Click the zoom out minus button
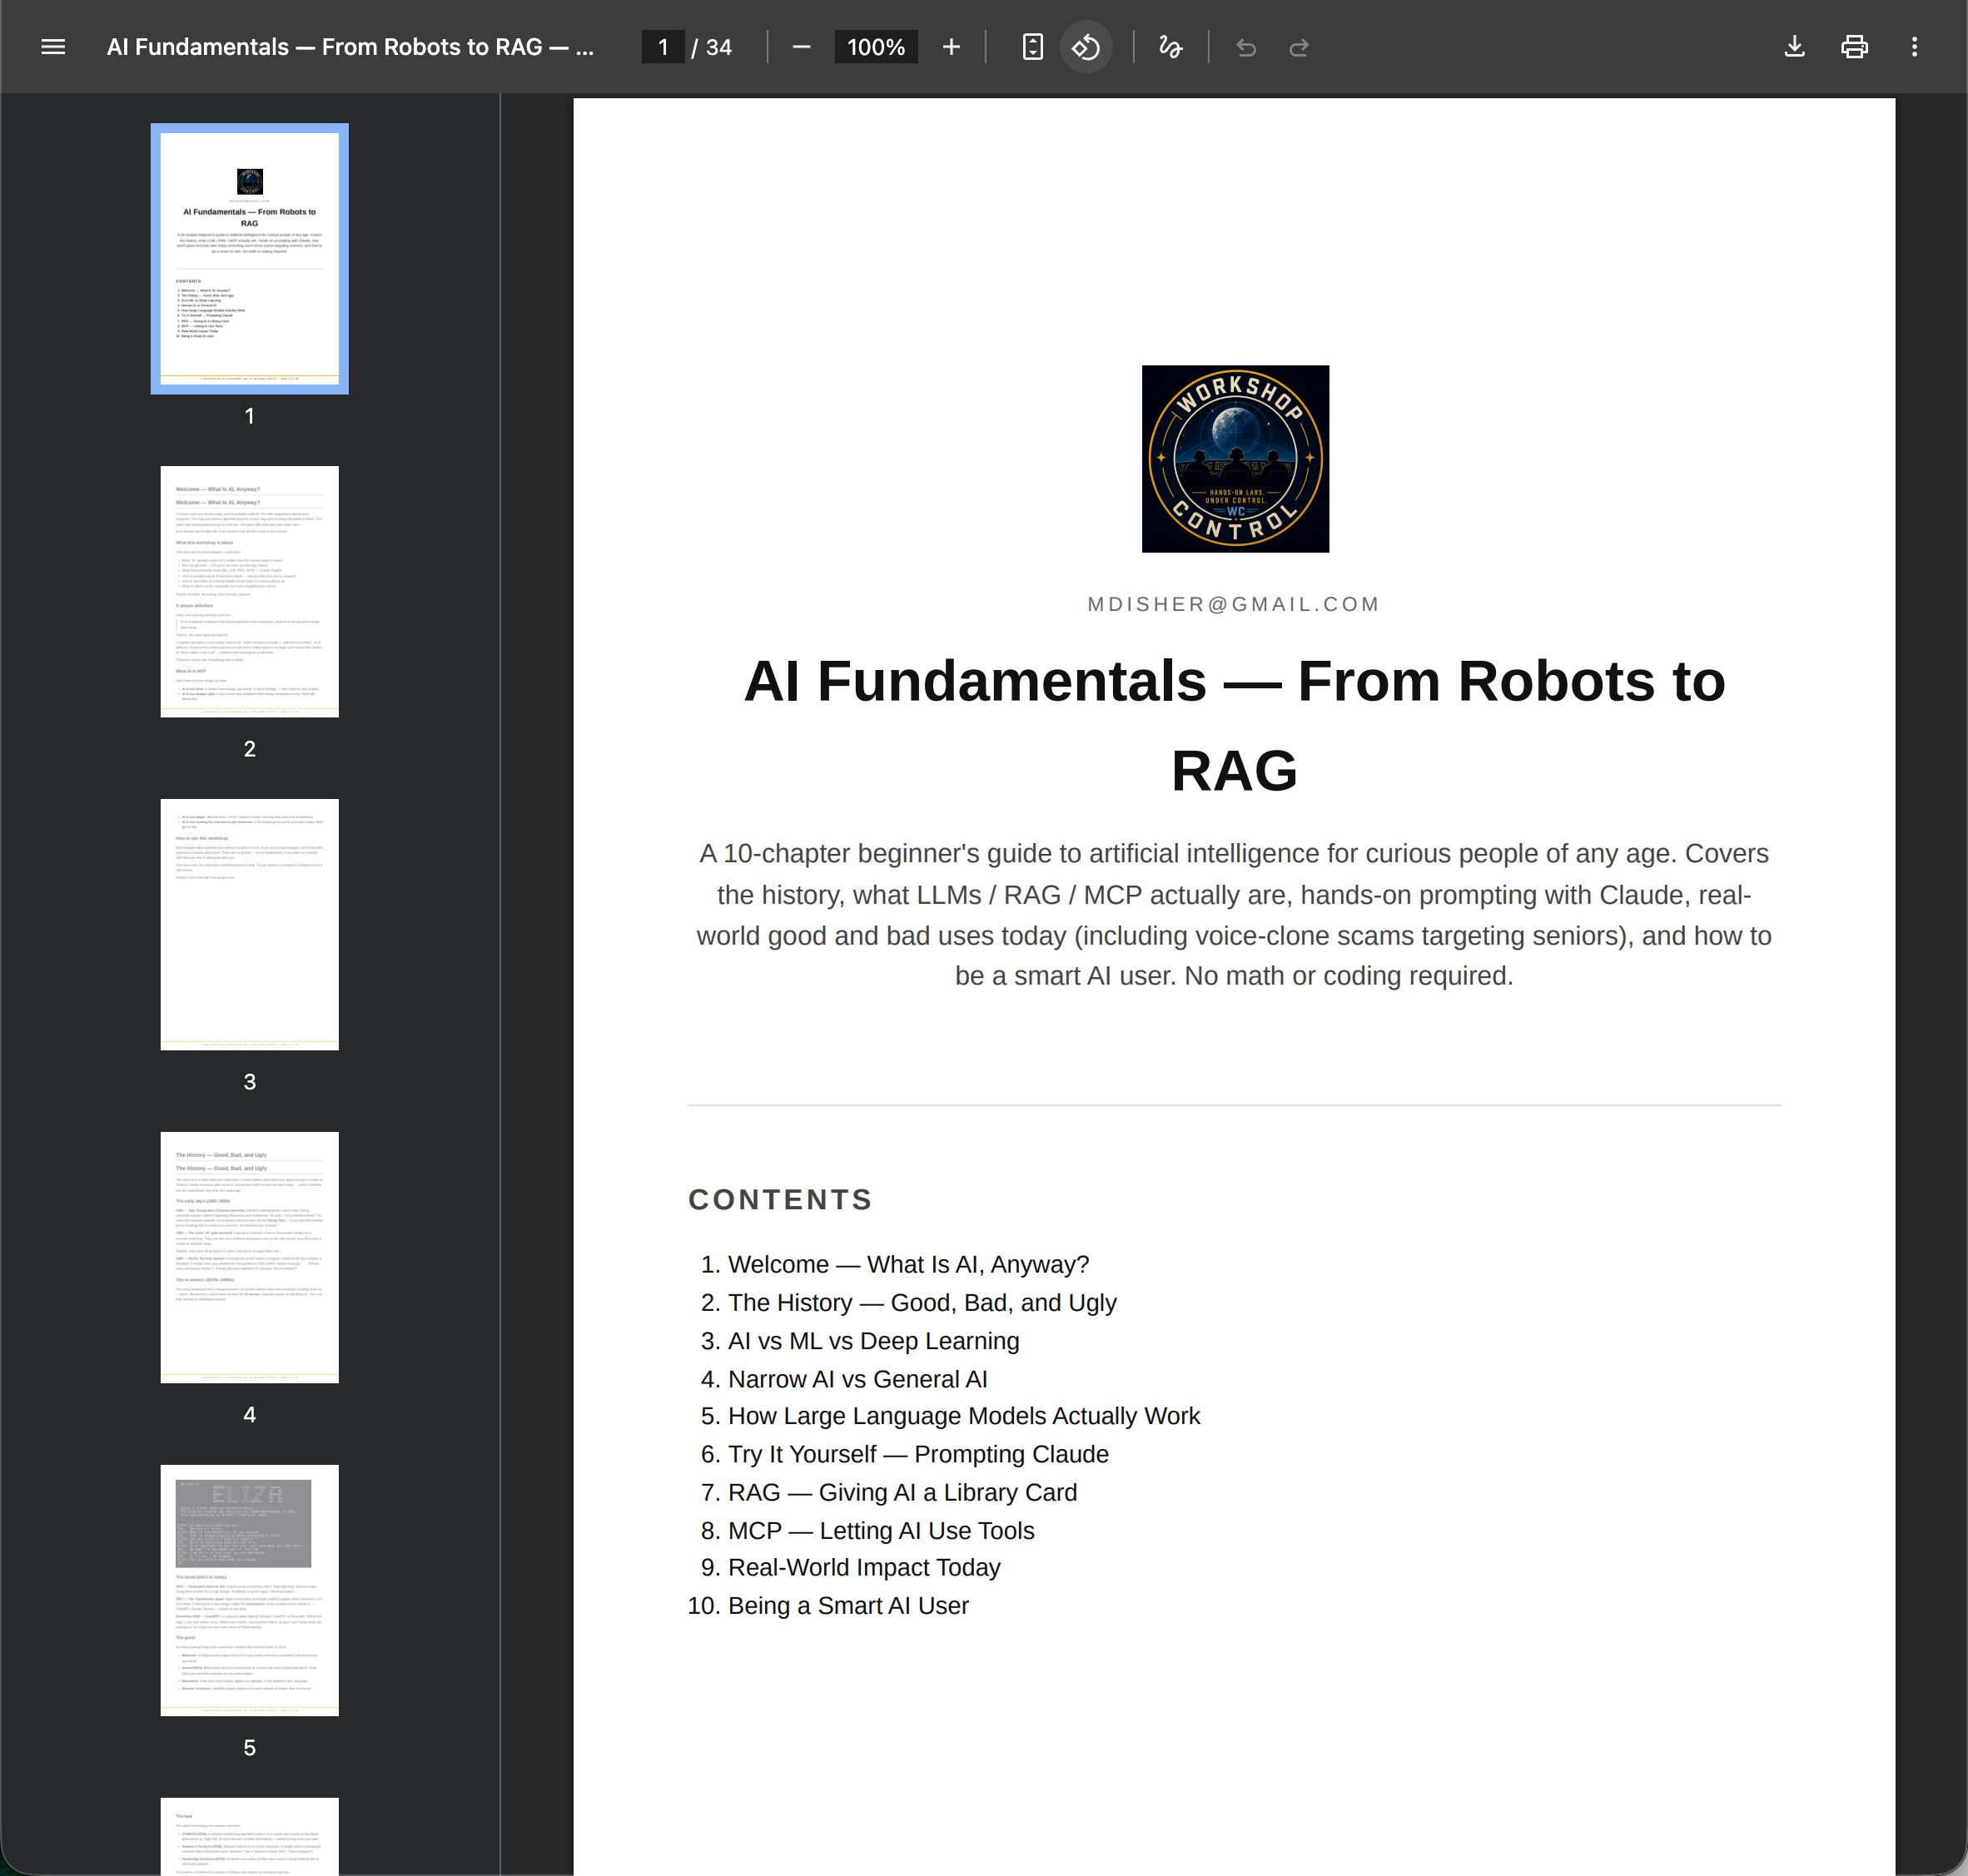This screenshot has width=1968, height=1876. pyautogui.click(x=801, y=47)
